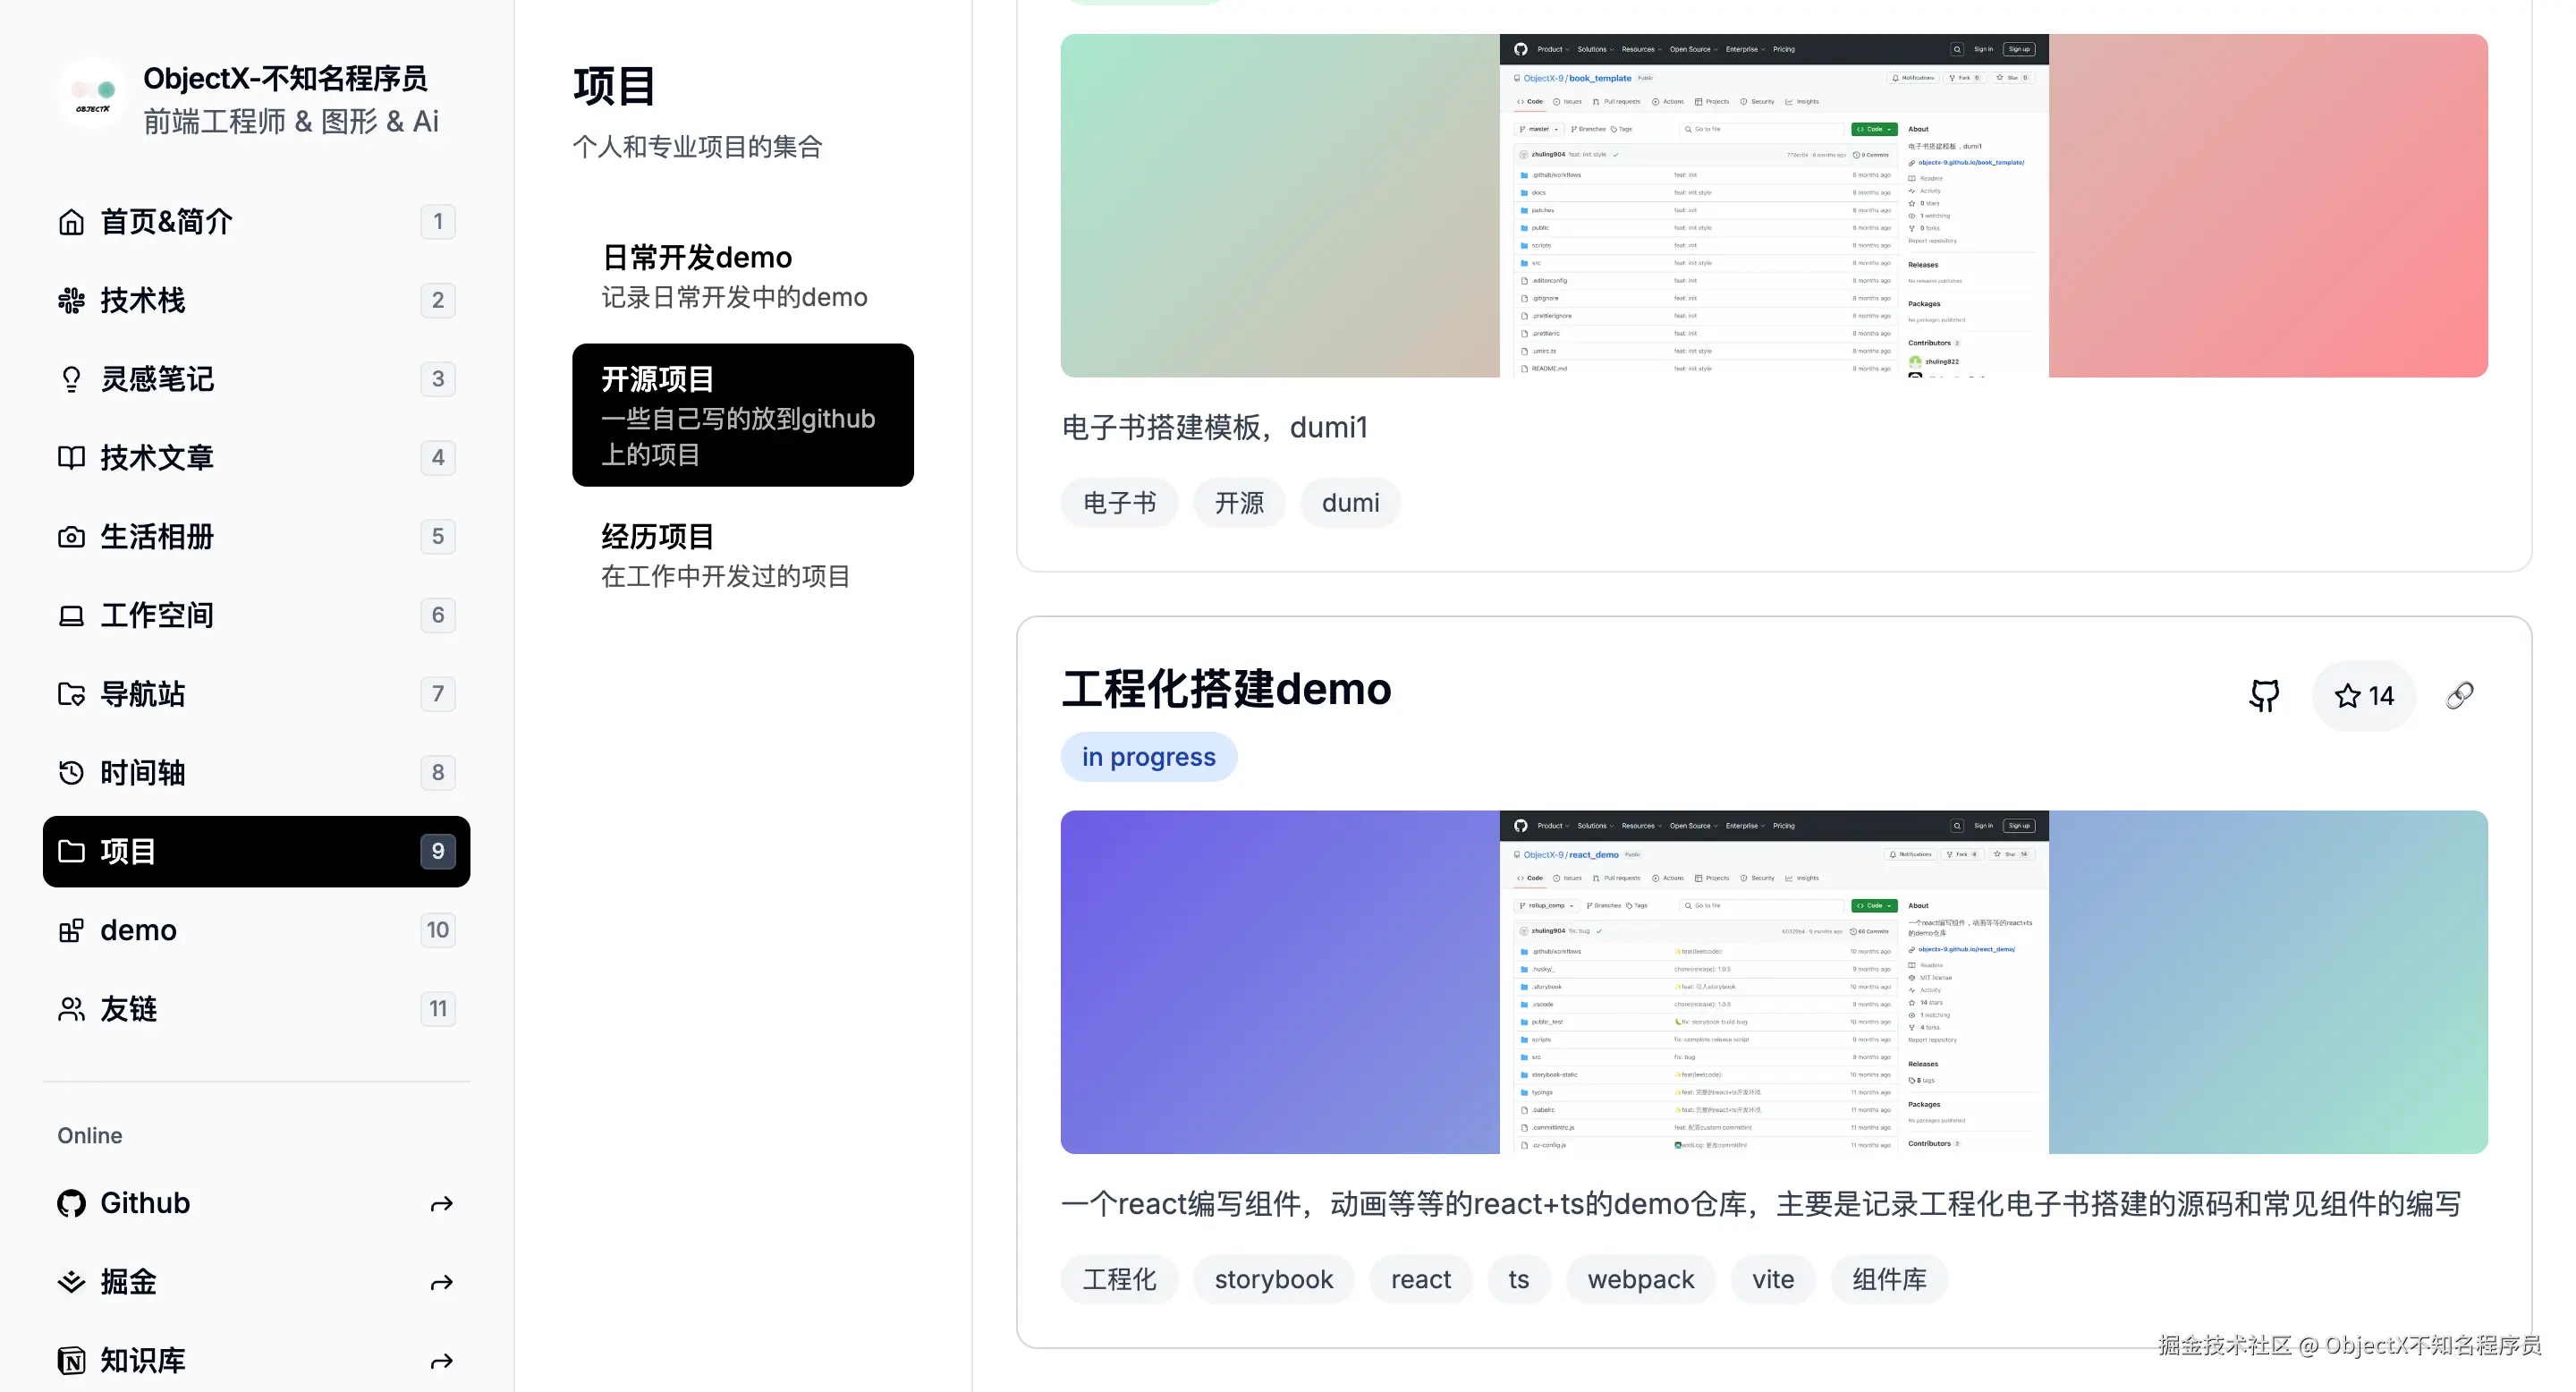Click the ObjectX avatar logo
The image size is (2576, 1392).
[93, 96]
